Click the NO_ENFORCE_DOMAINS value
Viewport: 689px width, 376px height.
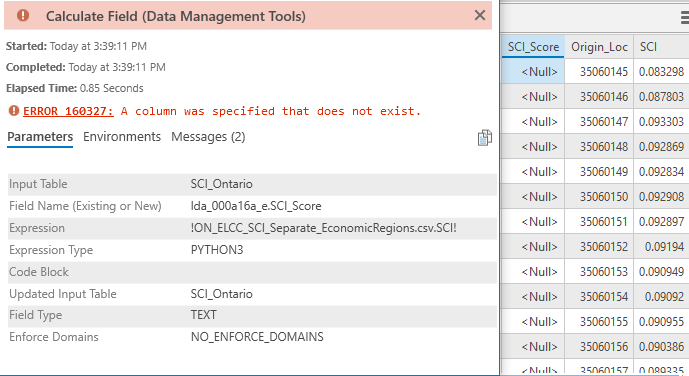point(257,337)
